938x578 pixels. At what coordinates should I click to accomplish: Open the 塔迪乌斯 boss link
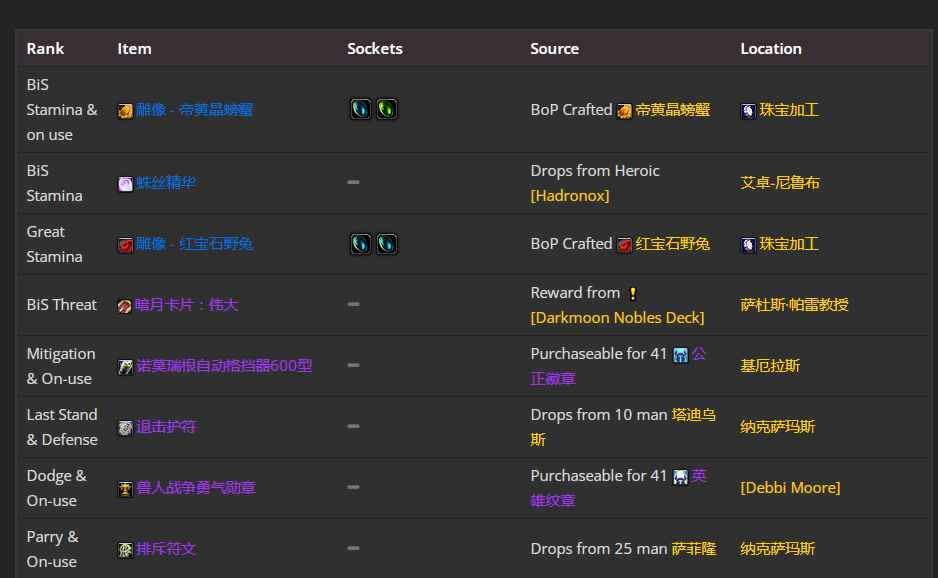[693, 415]
